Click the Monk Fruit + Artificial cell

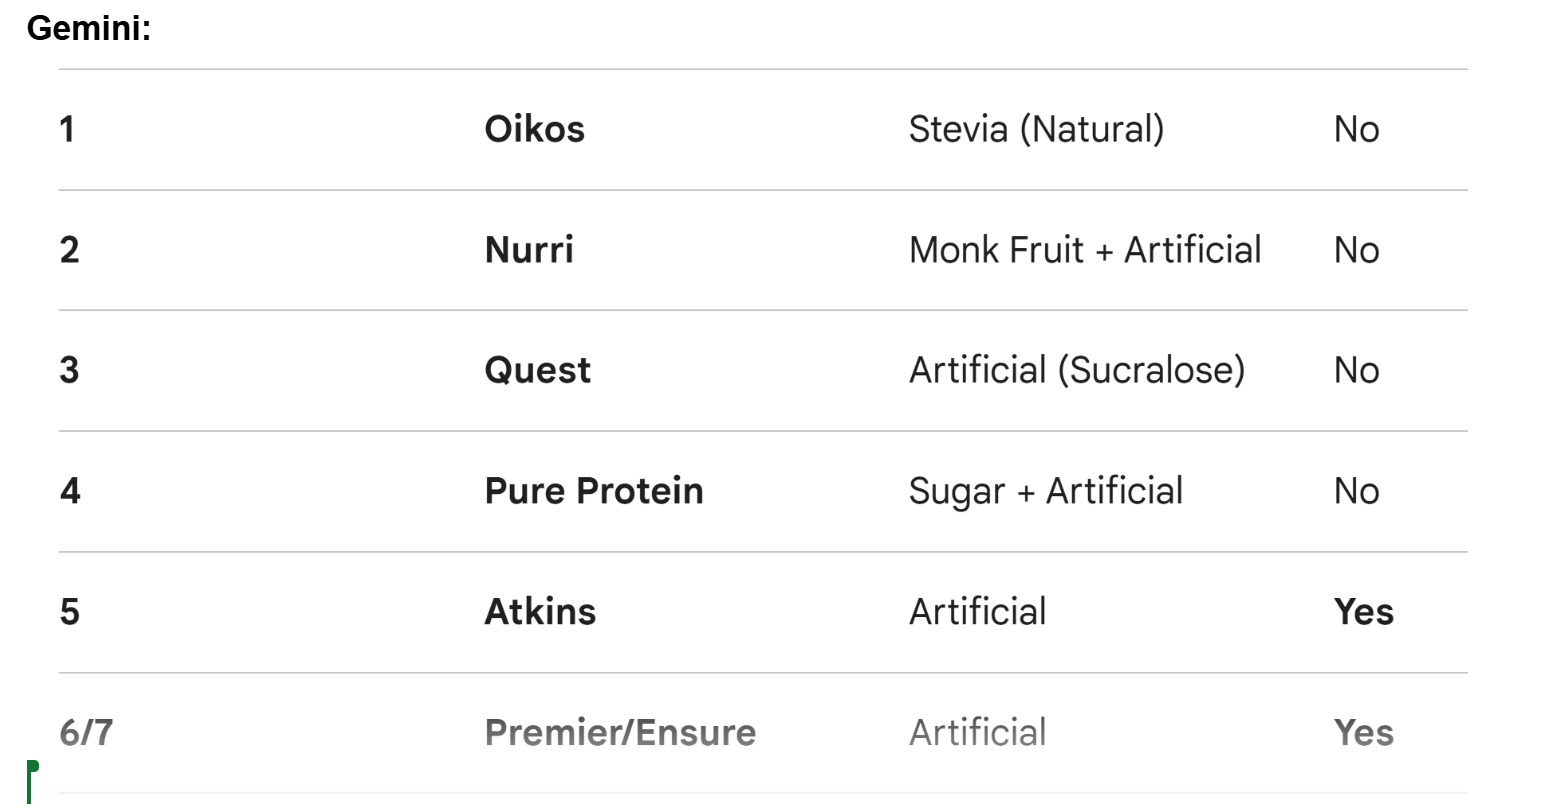1085,250
